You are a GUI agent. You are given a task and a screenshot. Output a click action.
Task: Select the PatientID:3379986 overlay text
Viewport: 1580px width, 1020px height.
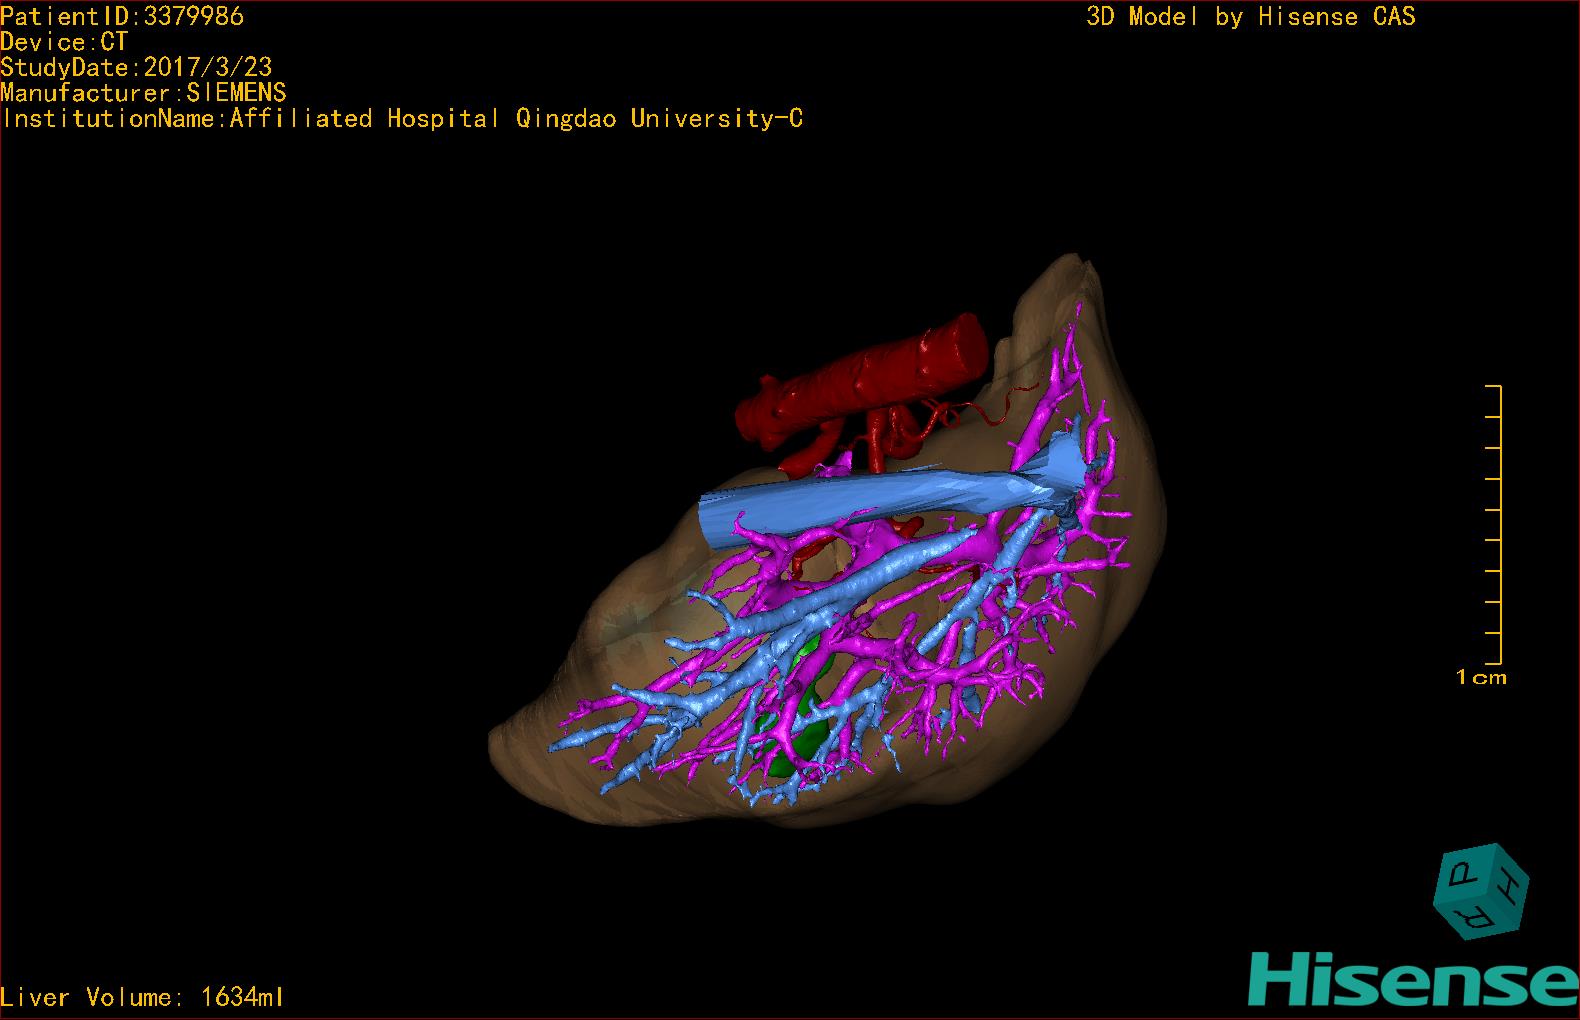[x=122, y=16]
